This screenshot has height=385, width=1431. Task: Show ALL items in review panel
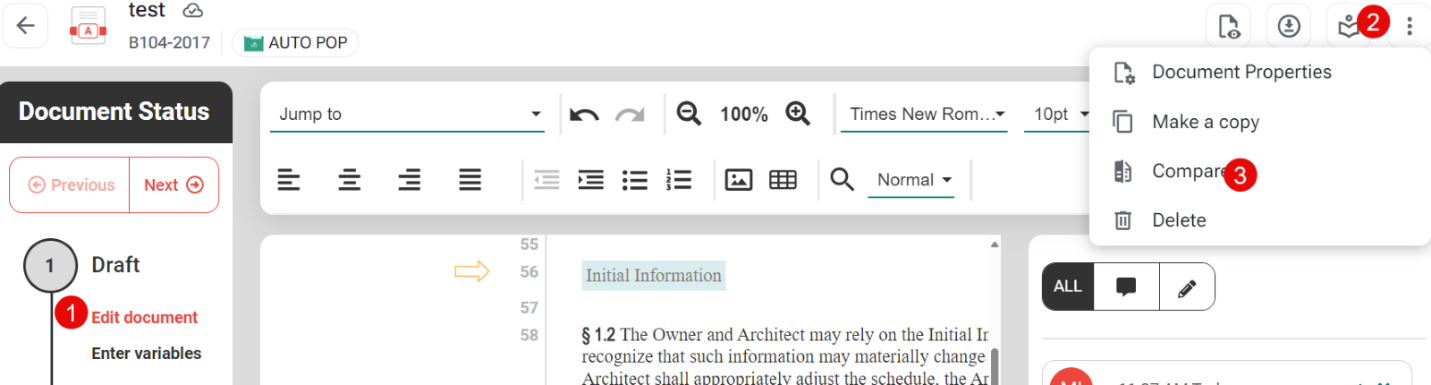[x=1068, y=287]
